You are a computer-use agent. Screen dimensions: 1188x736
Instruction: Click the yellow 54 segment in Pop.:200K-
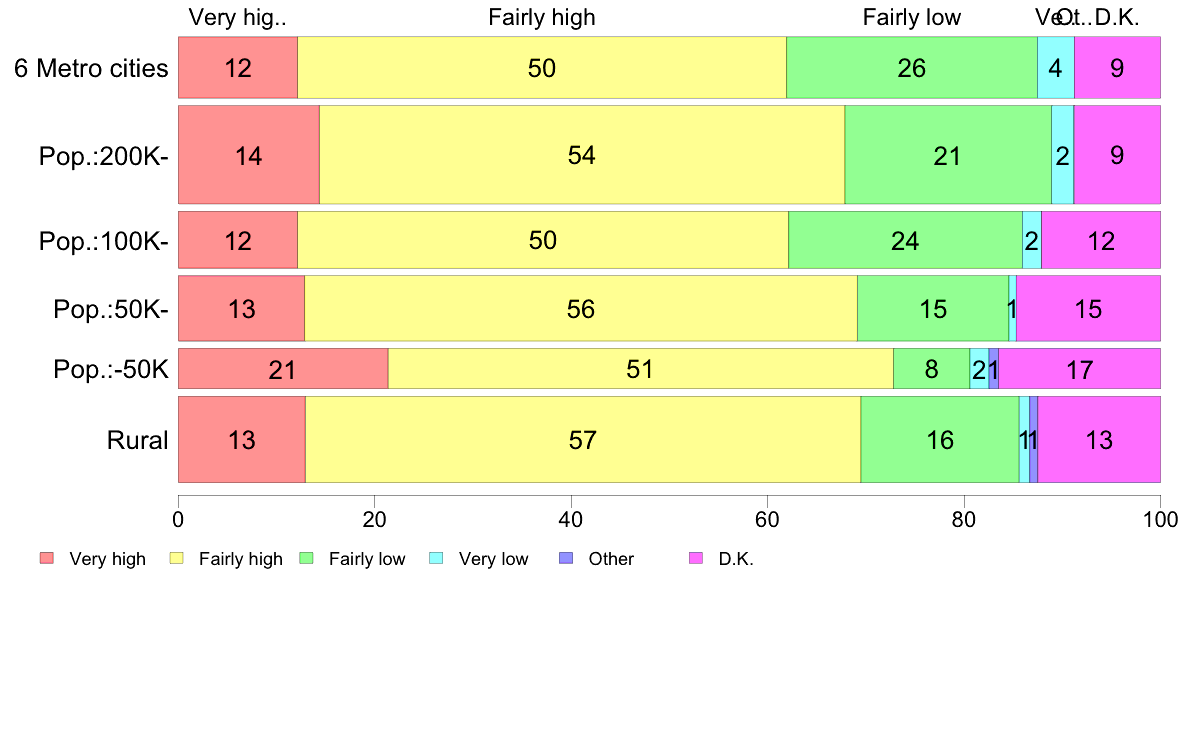tap(582, 155)
